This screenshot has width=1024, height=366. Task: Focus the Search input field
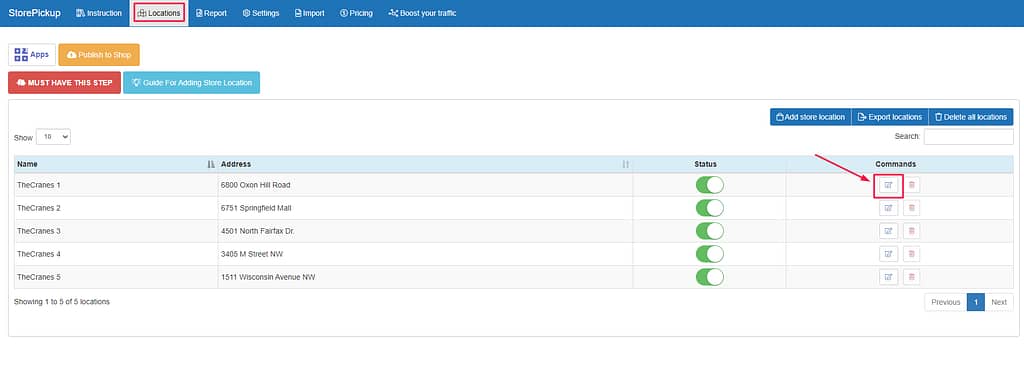tap(968, 137)
